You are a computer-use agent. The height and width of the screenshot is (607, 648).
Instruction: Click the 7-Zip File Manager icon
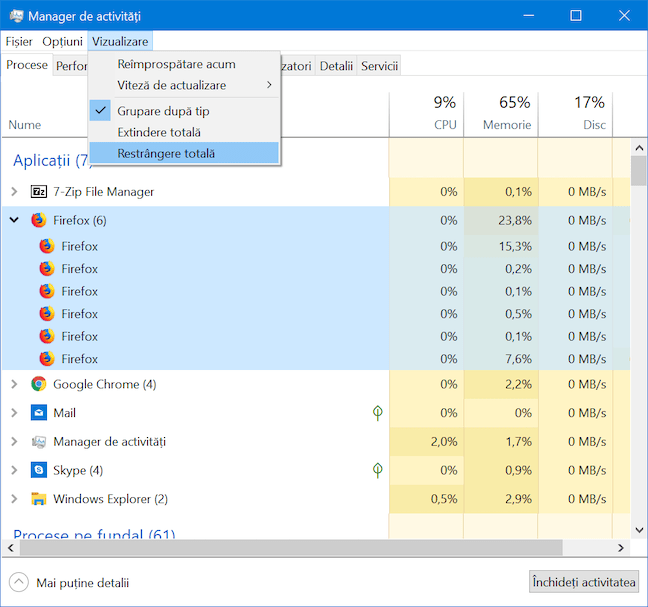38,192
